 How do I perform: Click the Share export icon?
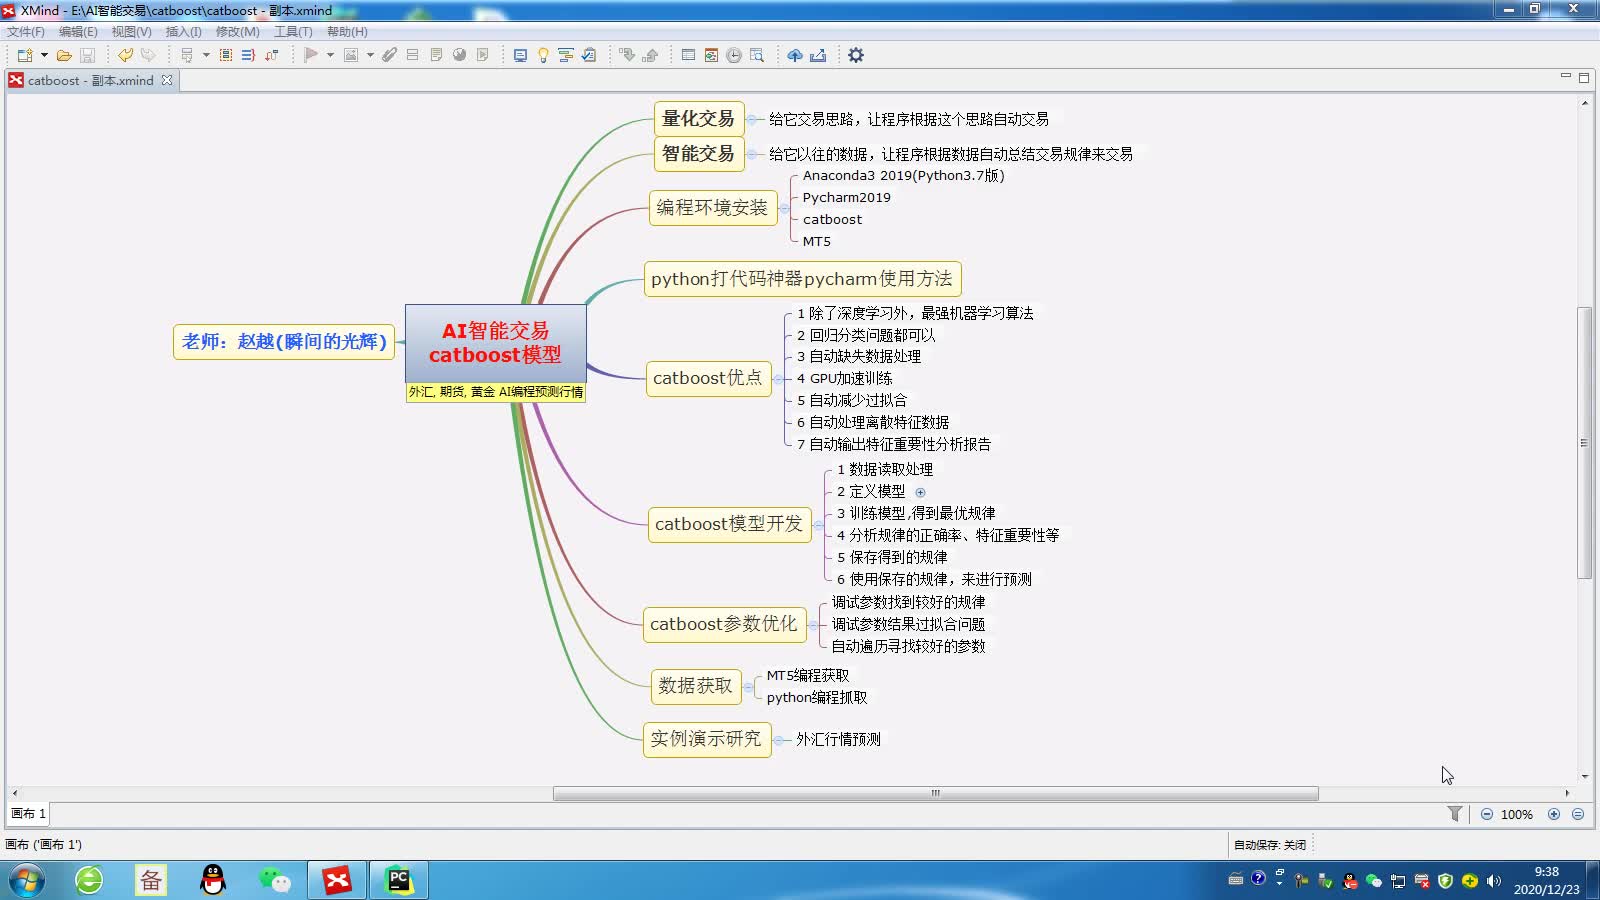[818, 55]
